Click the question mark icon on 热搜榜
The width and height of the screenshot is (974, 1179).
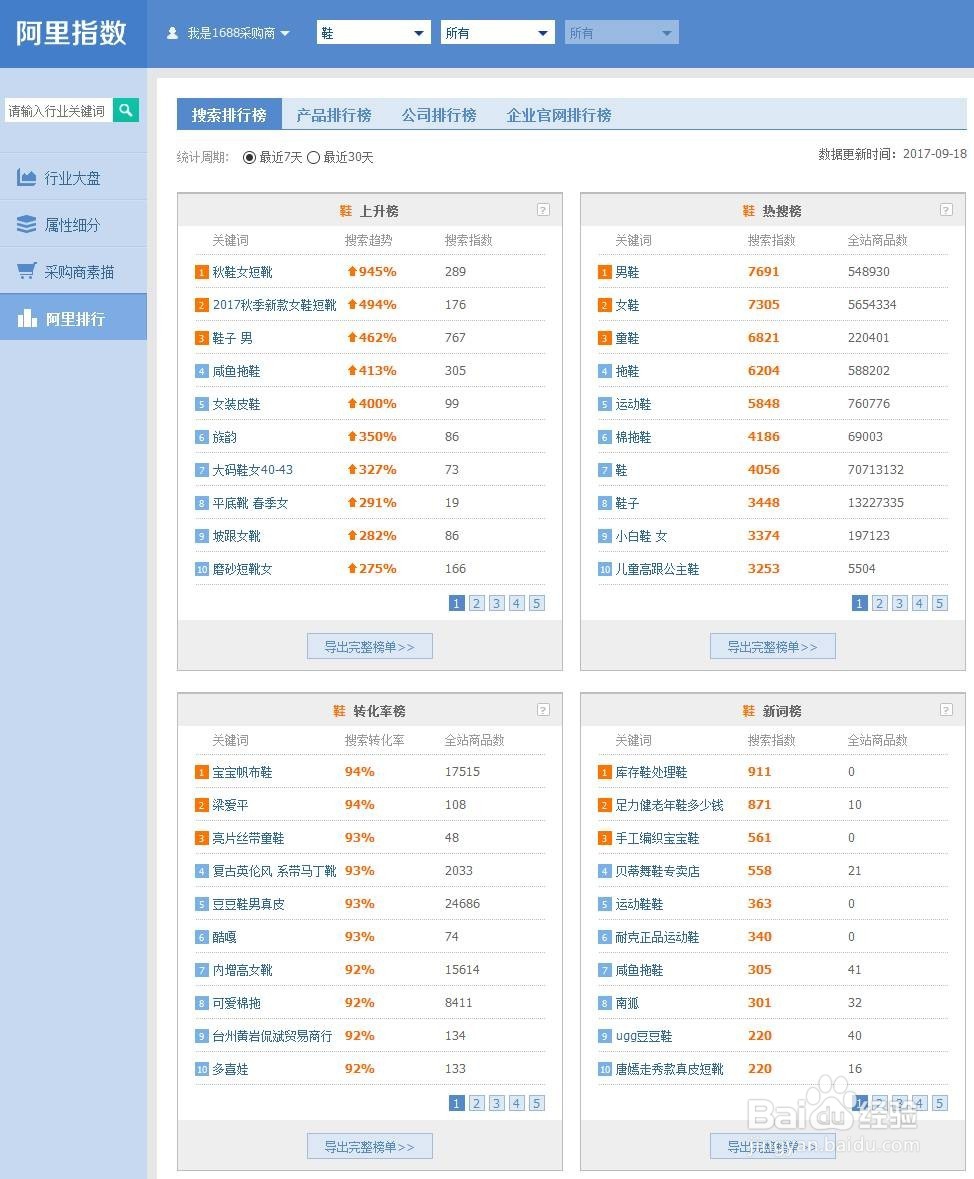pyautogui.click(x=946, y=210)
